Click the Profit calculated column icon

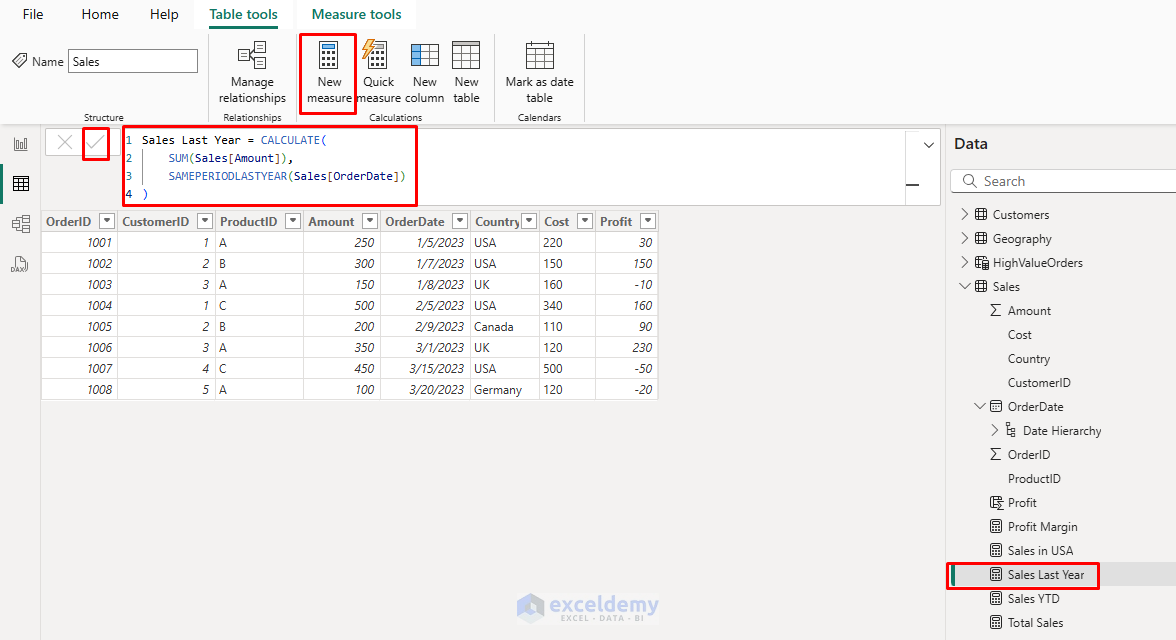(996, 503)
